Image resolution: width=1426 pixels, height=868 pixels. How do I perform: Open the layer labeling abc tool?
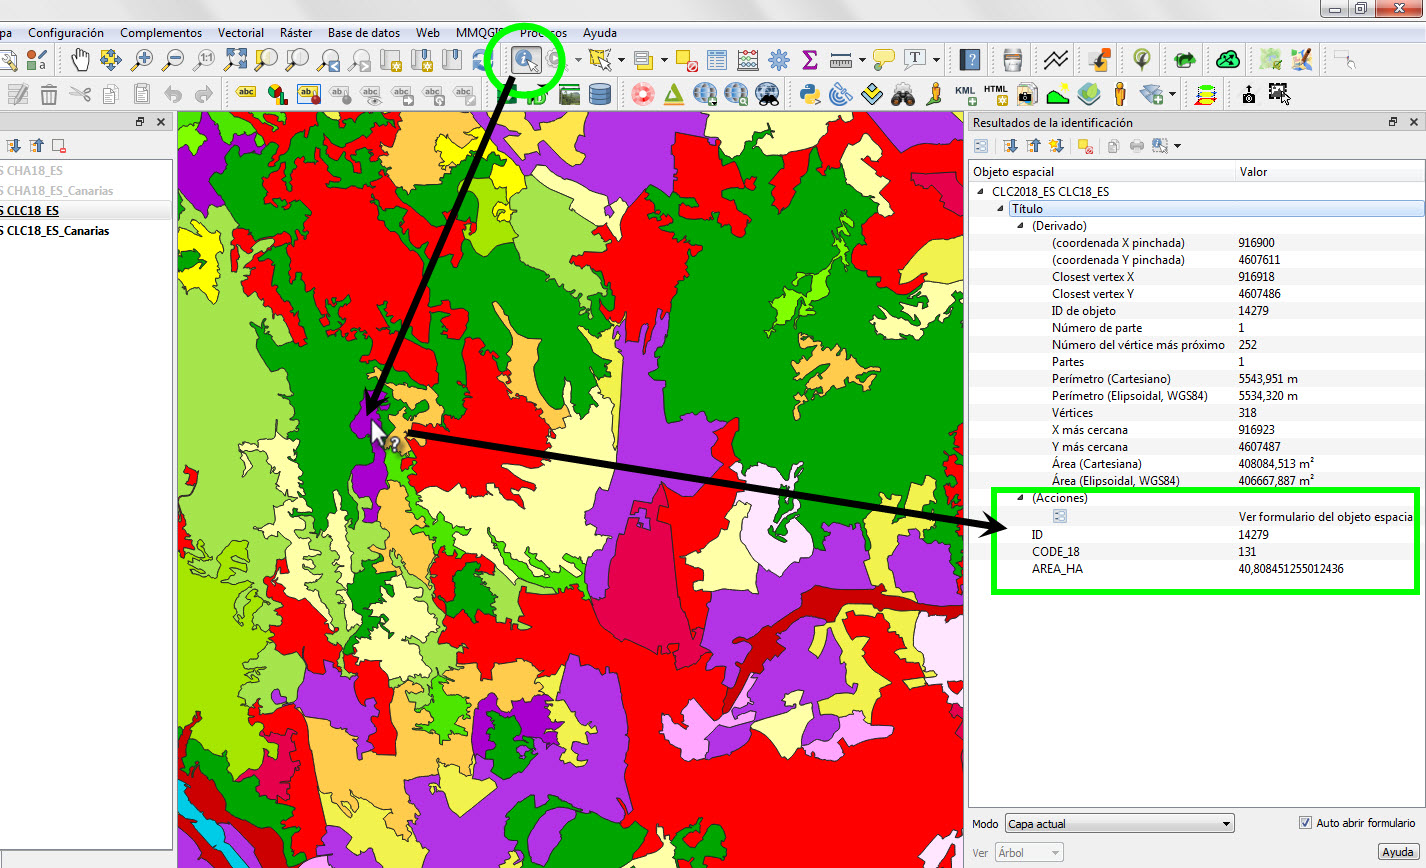pyautogui.click(x=246, y=95)
